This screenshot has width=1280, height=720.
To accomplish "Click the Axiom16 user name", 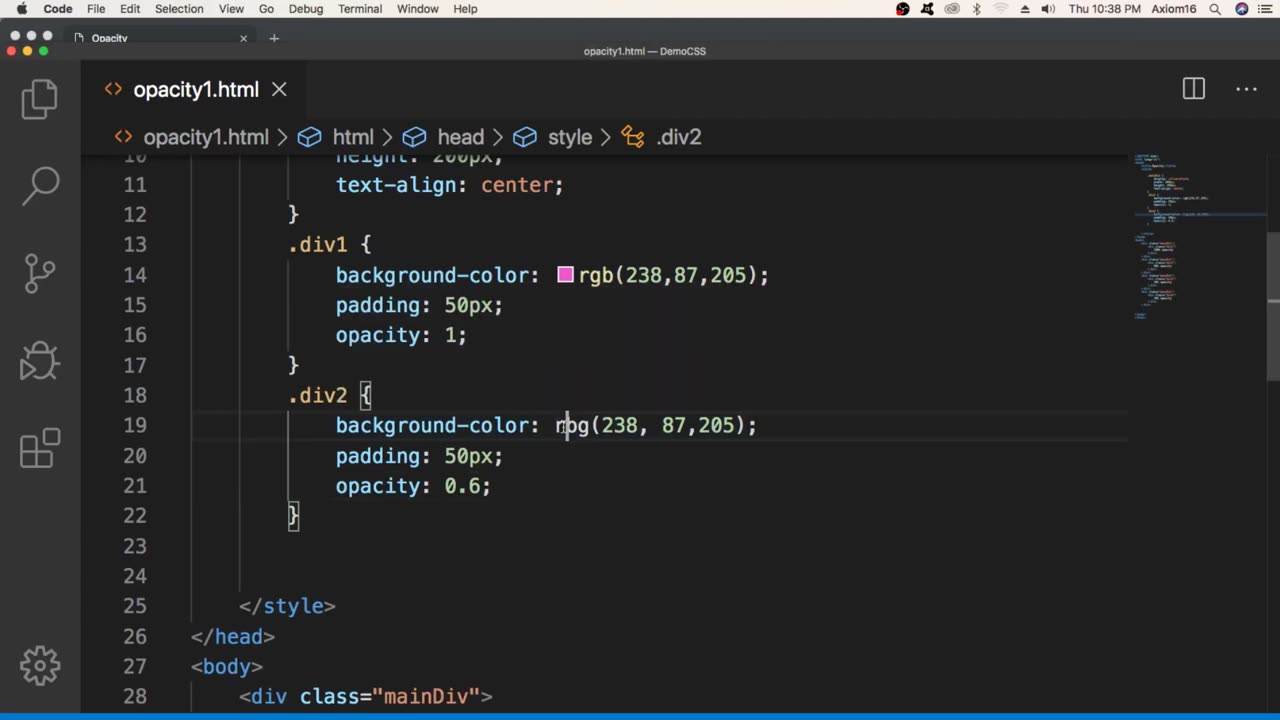I will click(1175, 9).
